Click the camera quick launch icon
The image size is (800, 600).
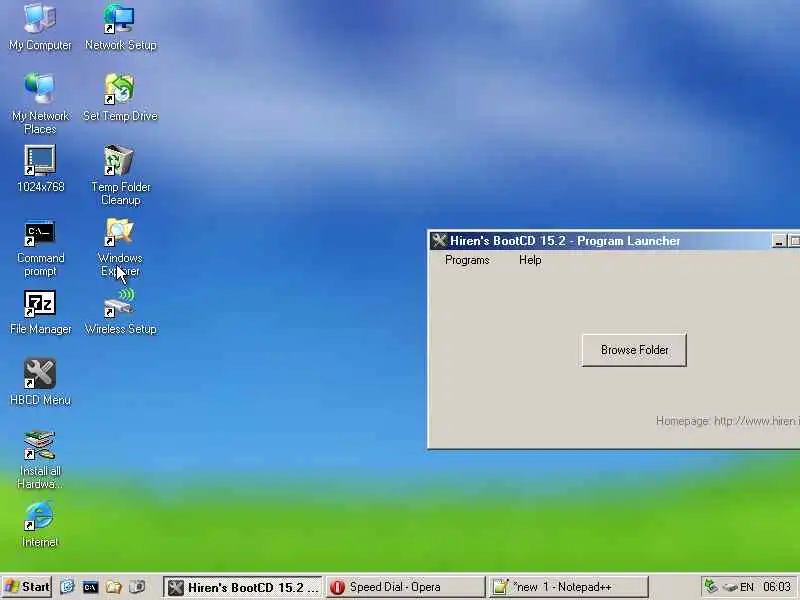[x=137, y=587]
